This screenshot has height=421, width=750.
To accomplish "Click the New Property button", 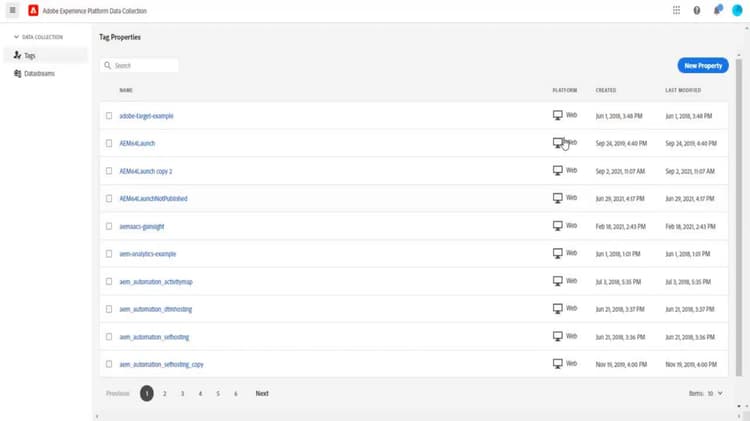I will [702, 66].
